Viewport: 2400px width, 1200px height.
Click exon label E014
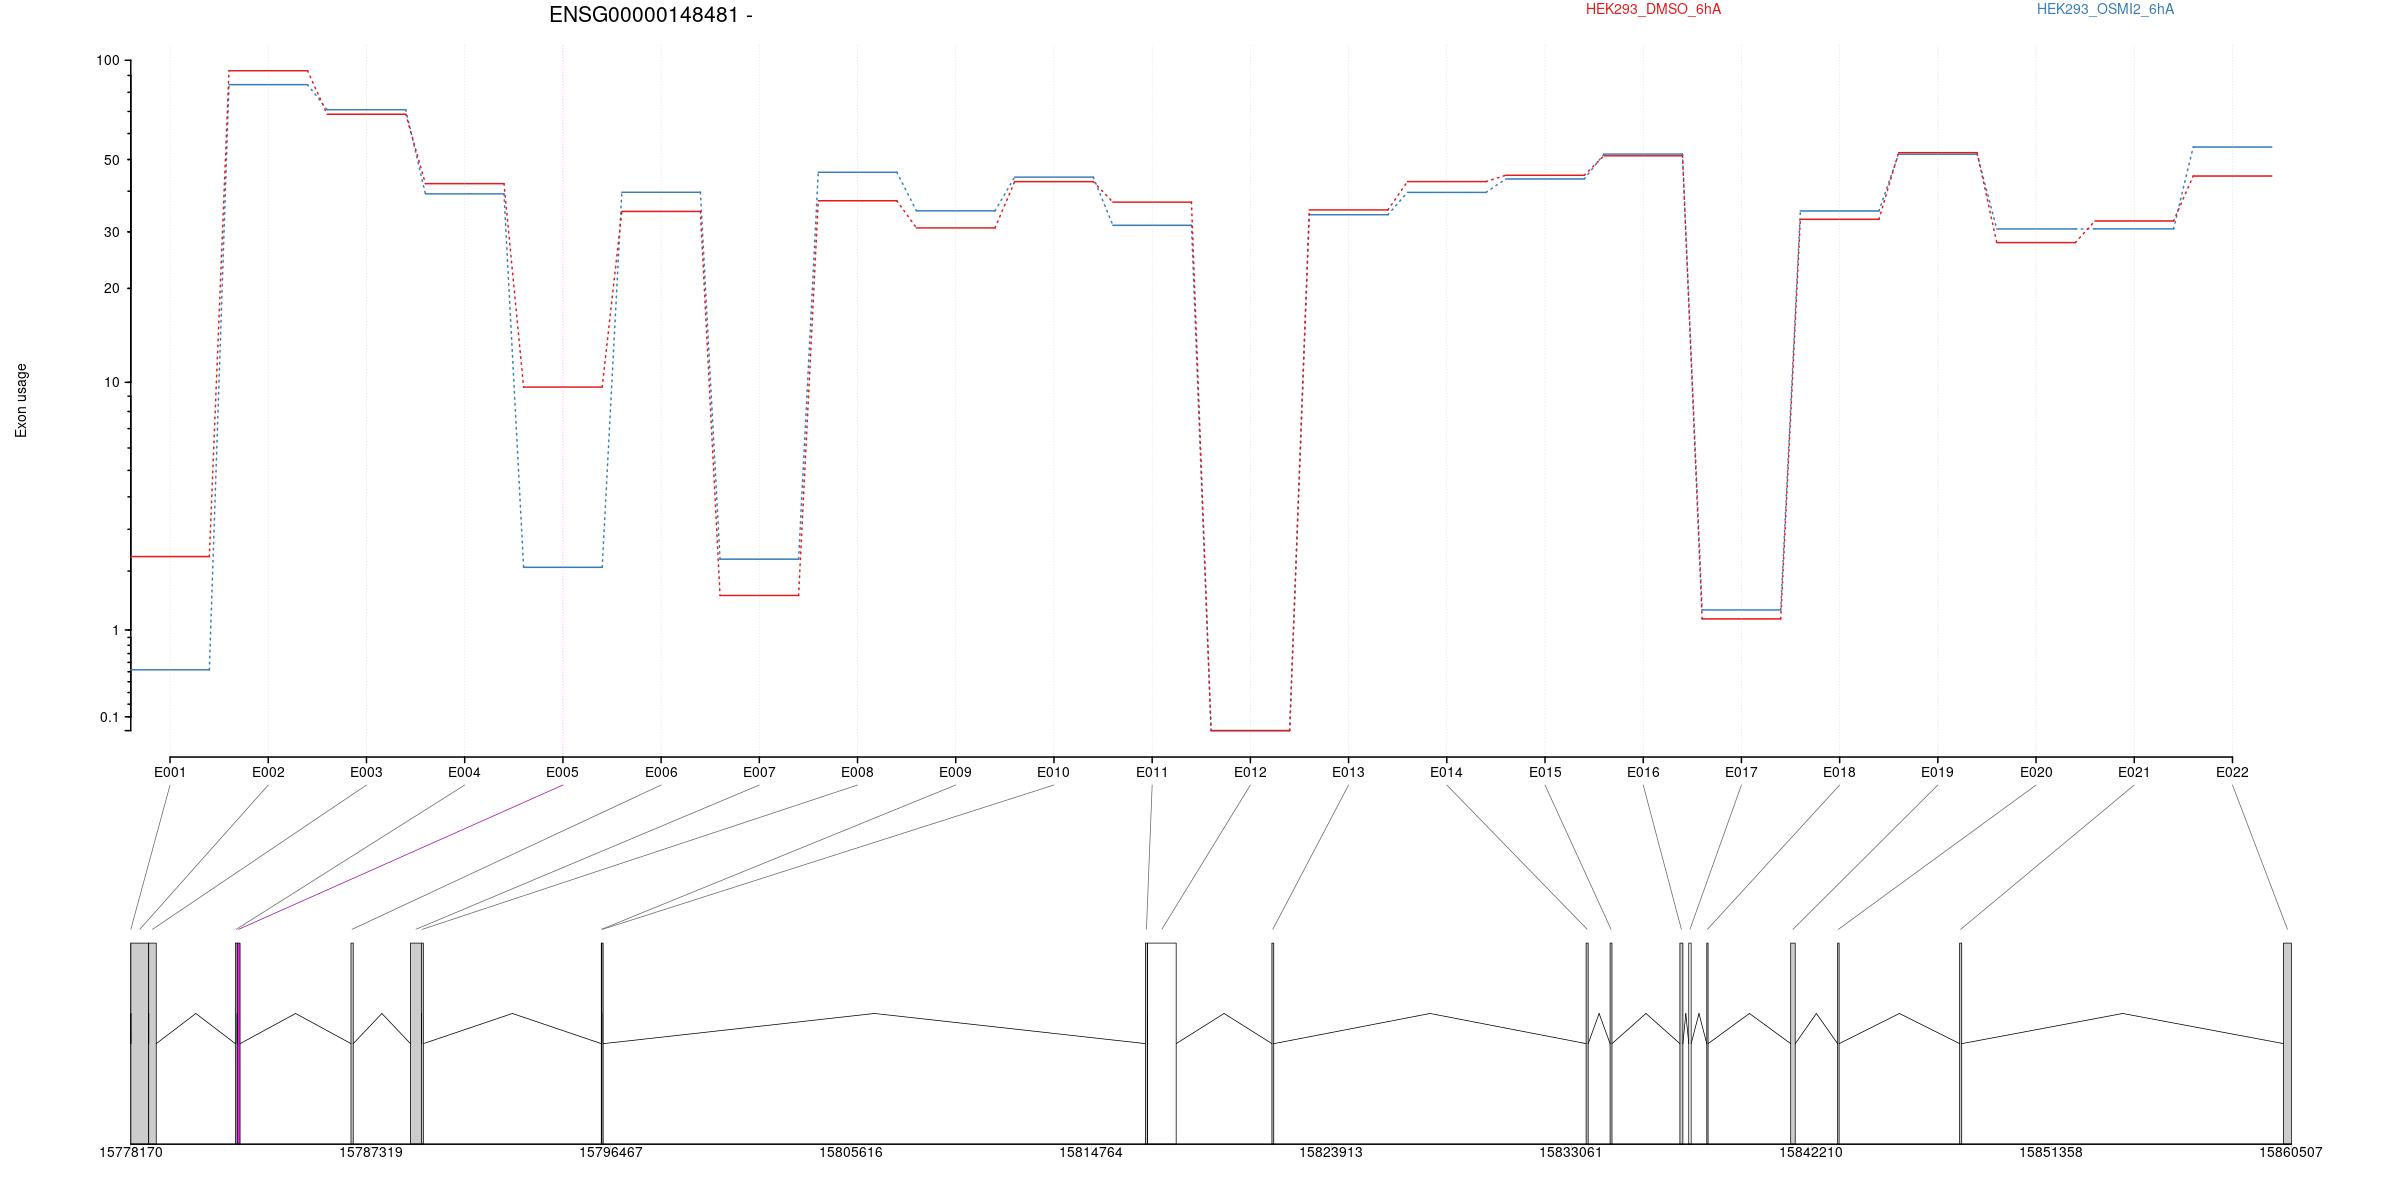[x=1446, y=772]
